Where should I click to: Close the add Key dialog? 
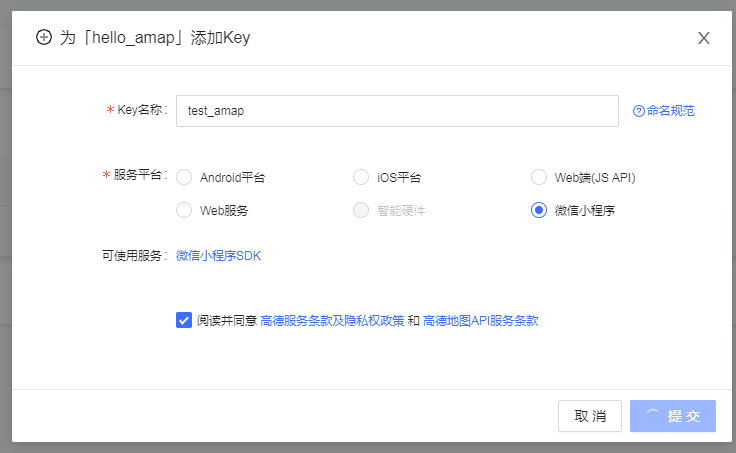[x=703, y=38]
